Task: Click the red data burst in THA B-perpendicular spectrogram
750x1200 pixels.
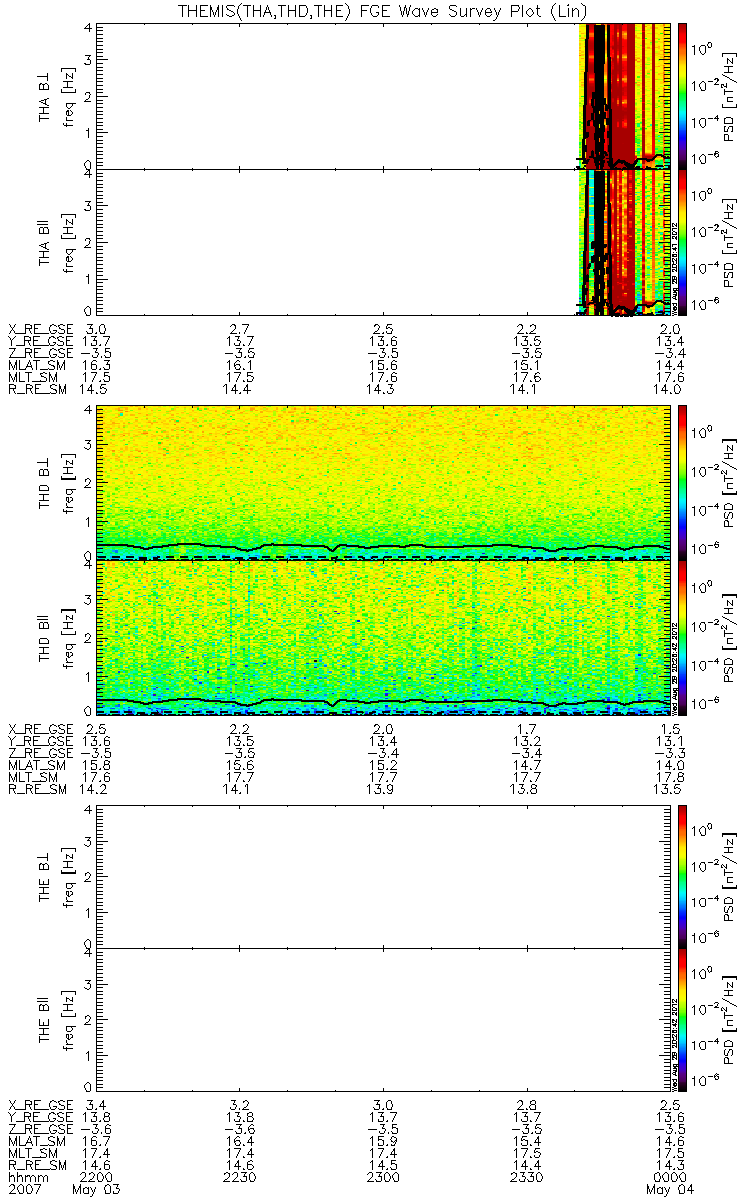Action: pos(625,95)
